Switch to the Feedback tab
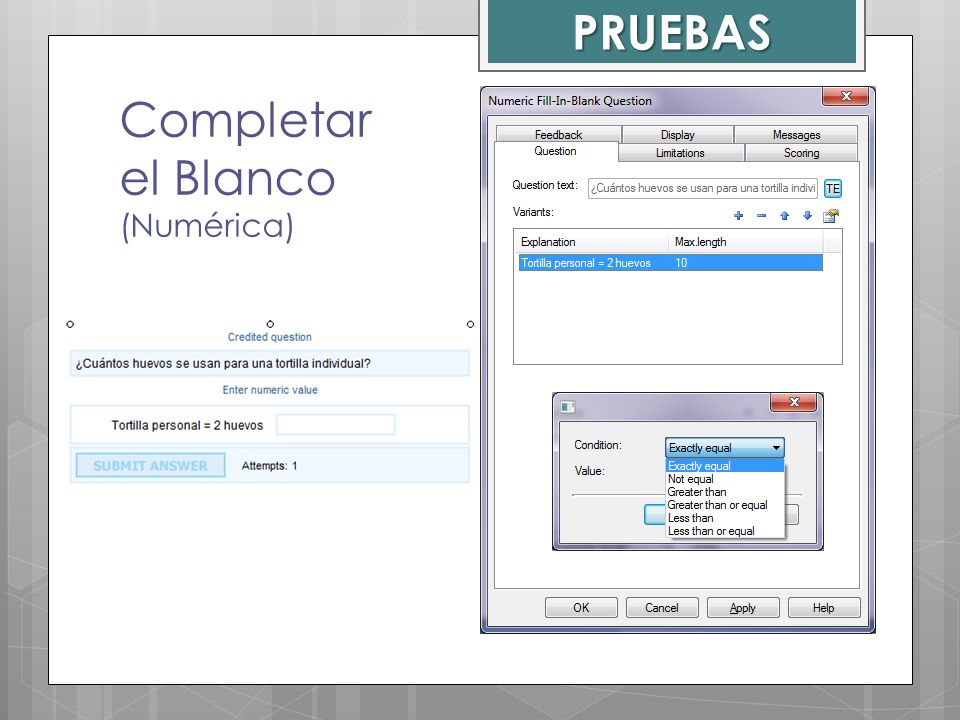 coord(558,135)
